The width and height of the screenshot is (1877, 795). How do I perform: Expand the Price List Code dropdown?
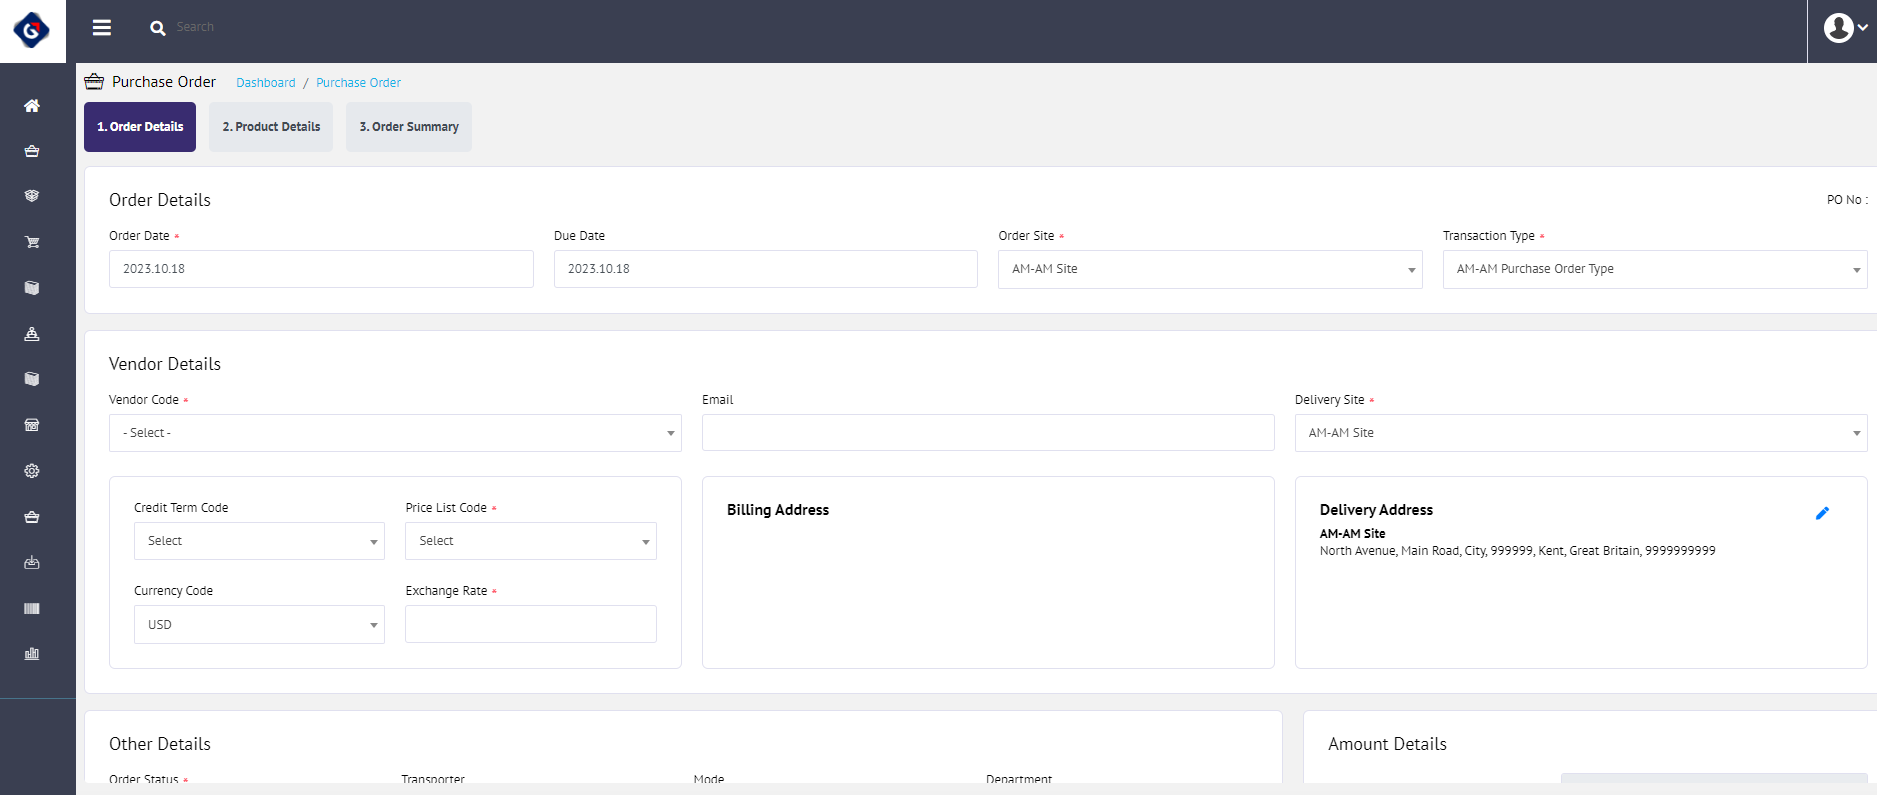(x=530, y=541)
